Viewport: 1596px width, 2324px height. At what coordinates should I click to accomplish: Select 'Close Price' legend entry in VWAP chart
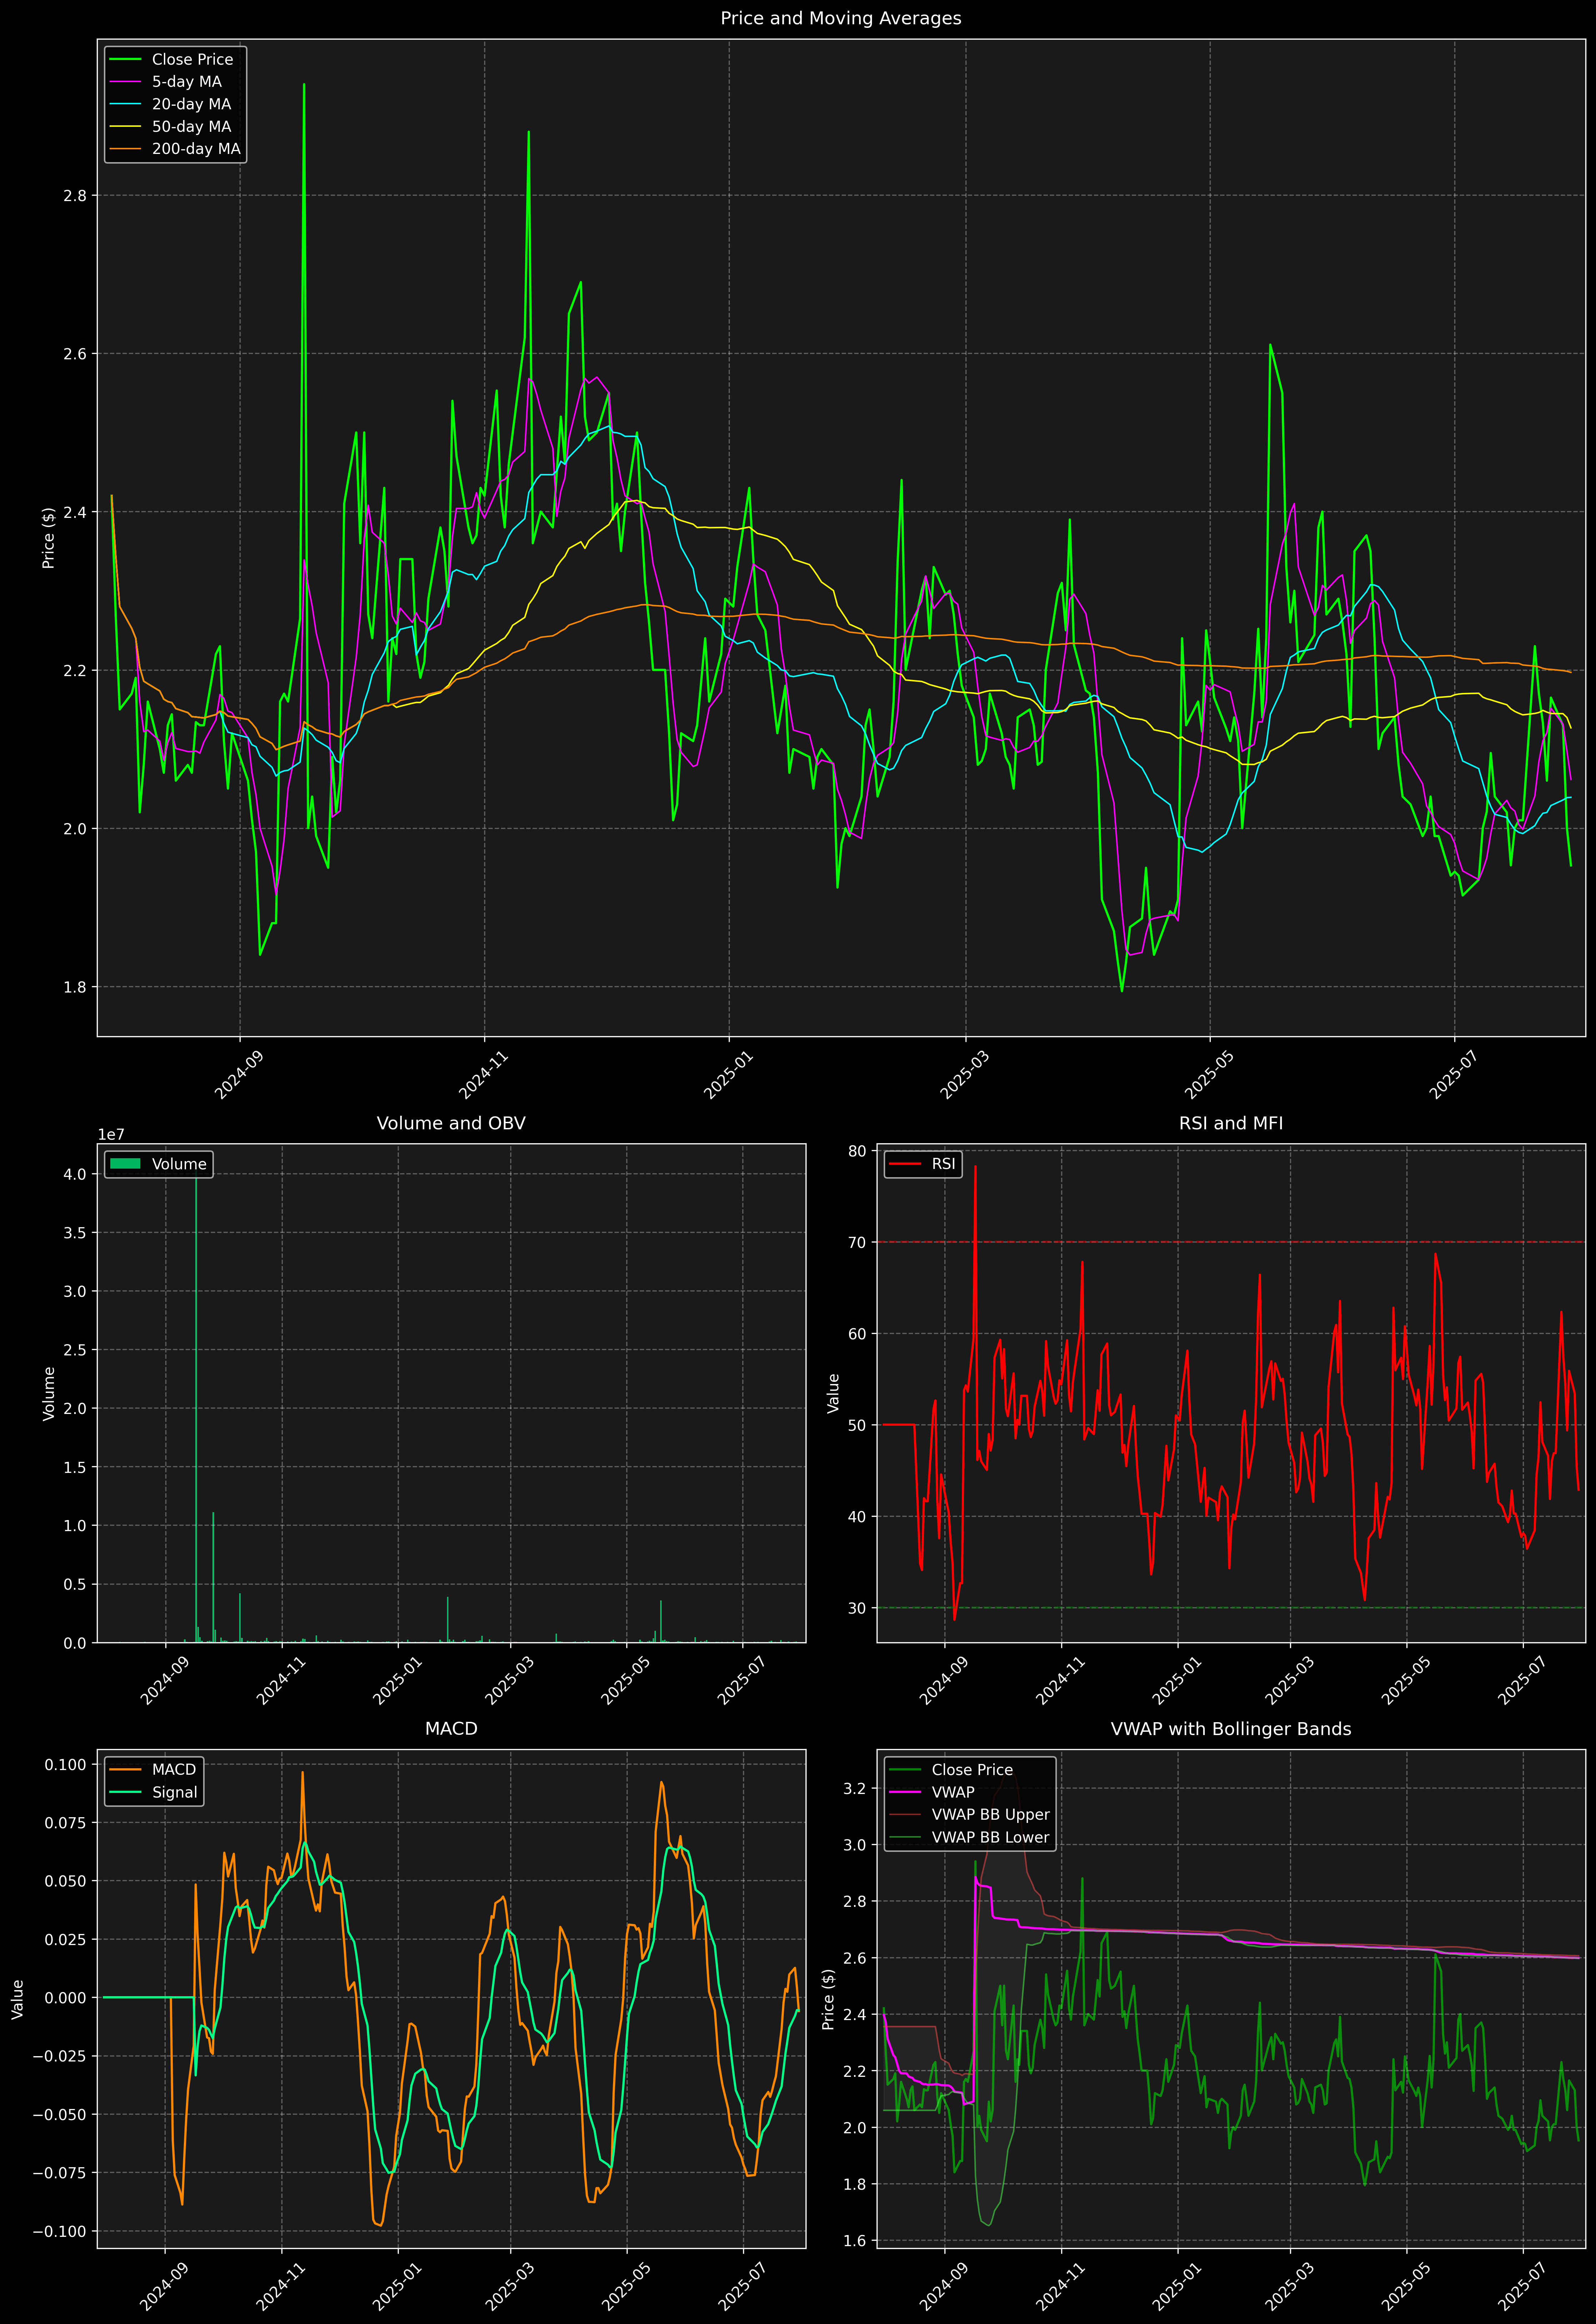coord(952,1770)
